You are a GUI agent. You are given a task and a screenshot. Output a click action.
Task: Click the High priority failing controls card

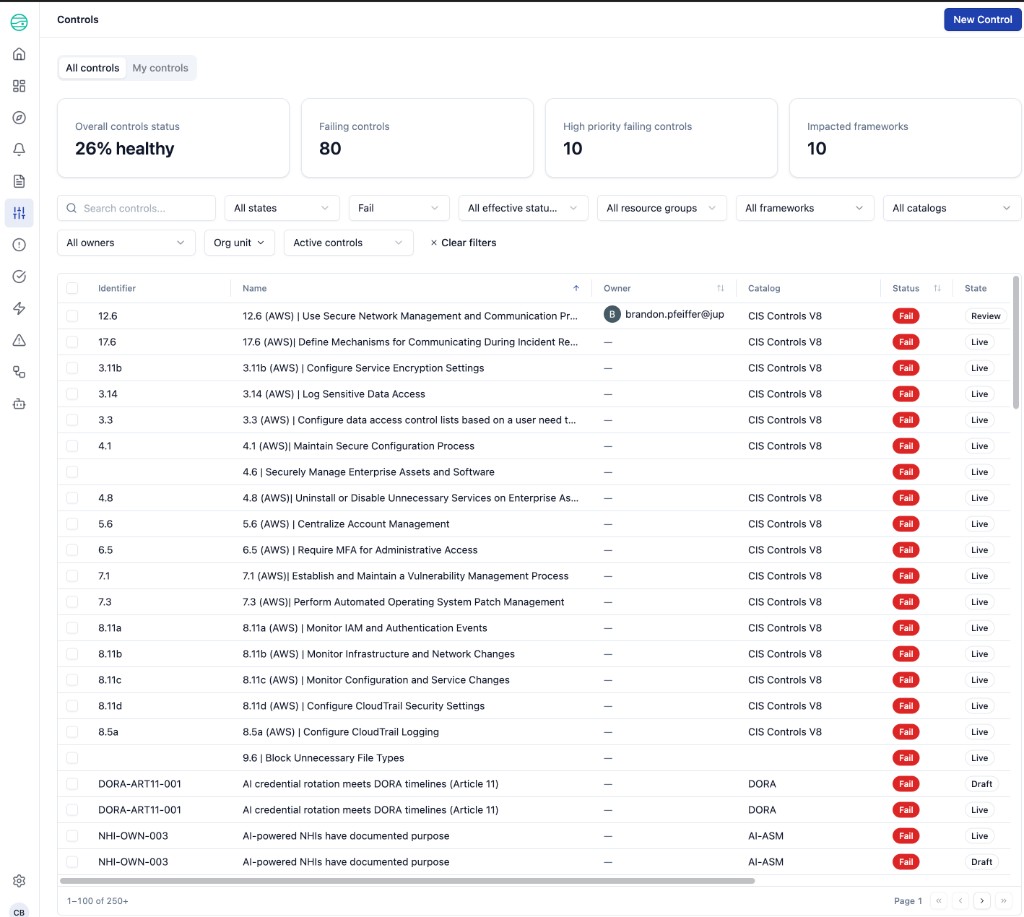pos(661,138)
